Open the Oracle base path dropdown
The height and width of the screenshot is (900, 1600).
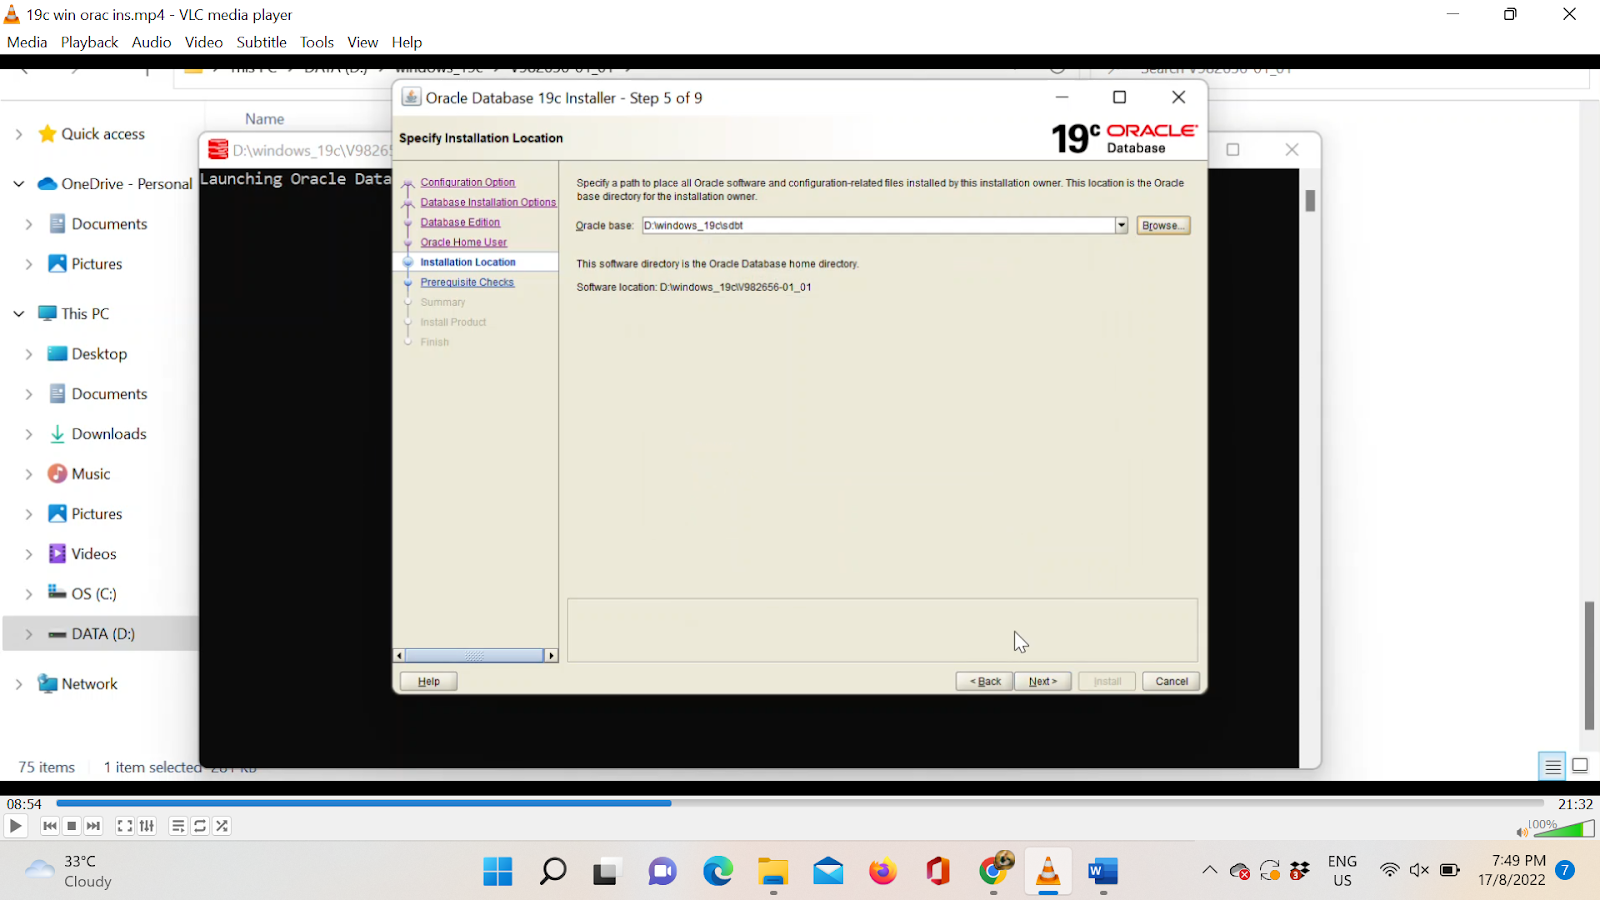coord(1121,225)
